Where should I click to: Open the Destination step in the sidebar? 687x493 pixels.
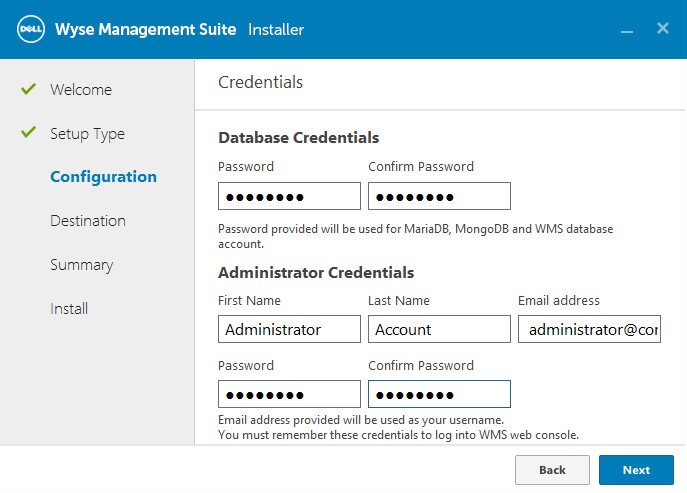coord(88,221)
